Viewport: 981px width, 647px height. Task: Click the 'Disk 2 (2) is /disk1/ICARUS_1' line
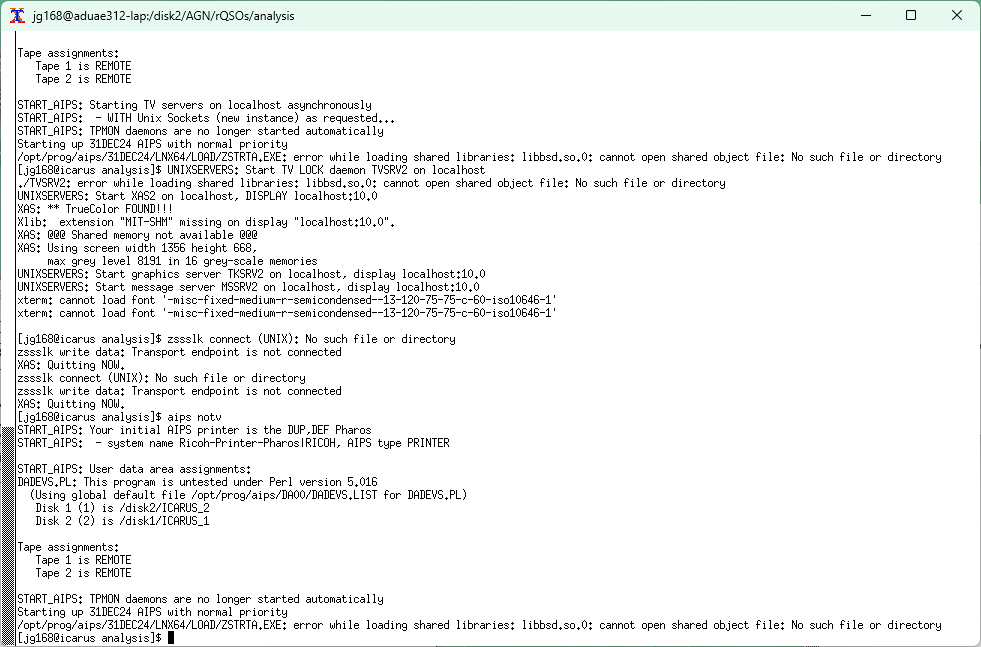click(124, 521)
